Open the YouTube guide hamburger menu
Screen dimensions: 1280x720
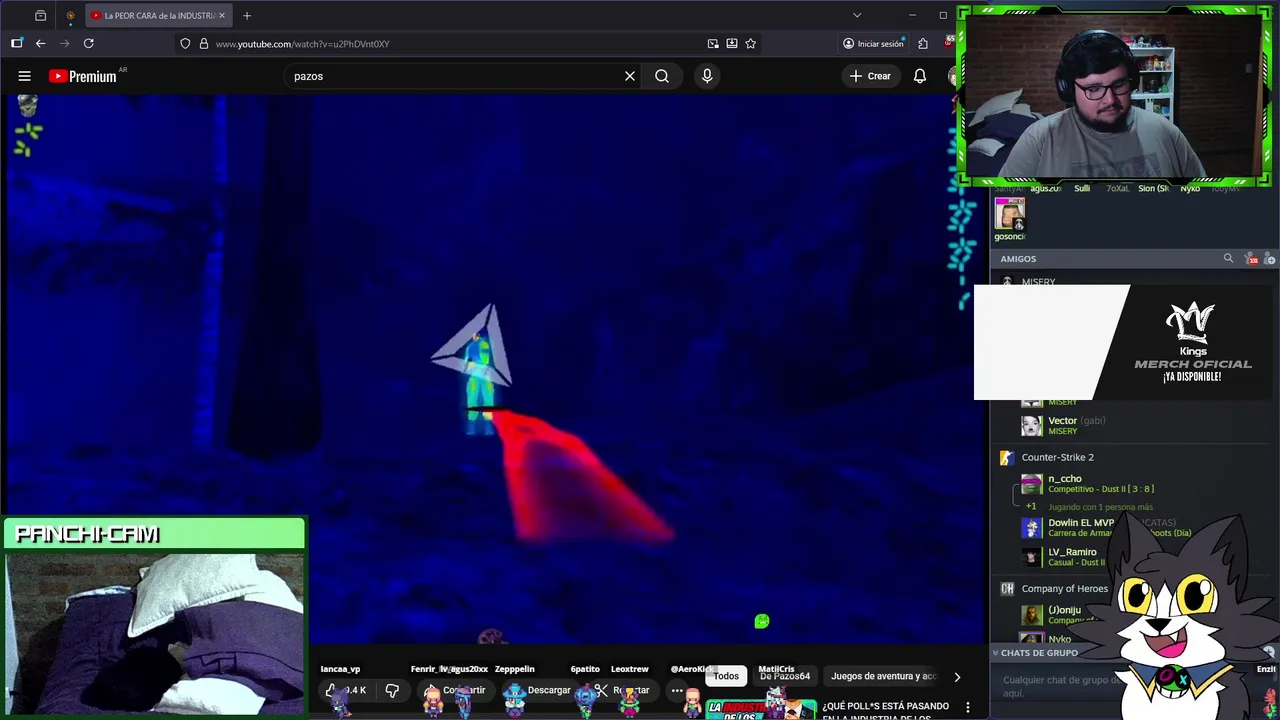[24, 76]
